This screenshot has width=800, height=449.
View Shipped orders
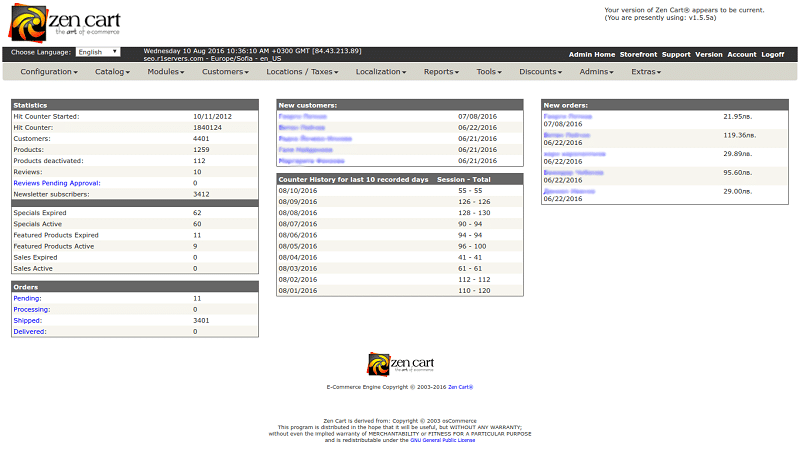click(28, 321)
